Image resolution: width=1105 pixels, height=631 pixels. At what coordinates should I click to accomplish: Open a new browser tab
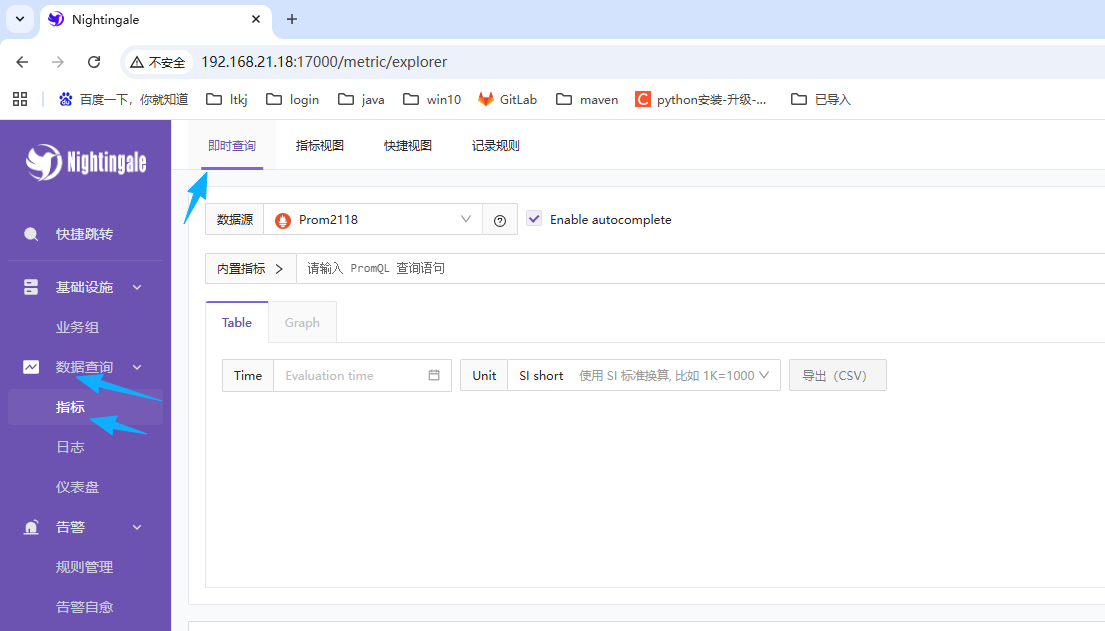pyautogui.click(x=292, y=19)
